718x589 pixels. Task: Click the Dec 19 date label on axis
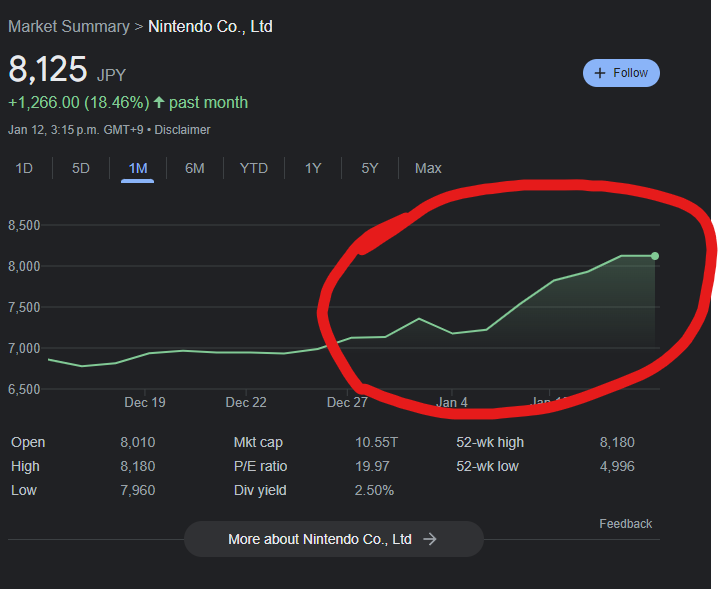click(x=145, y=403)
